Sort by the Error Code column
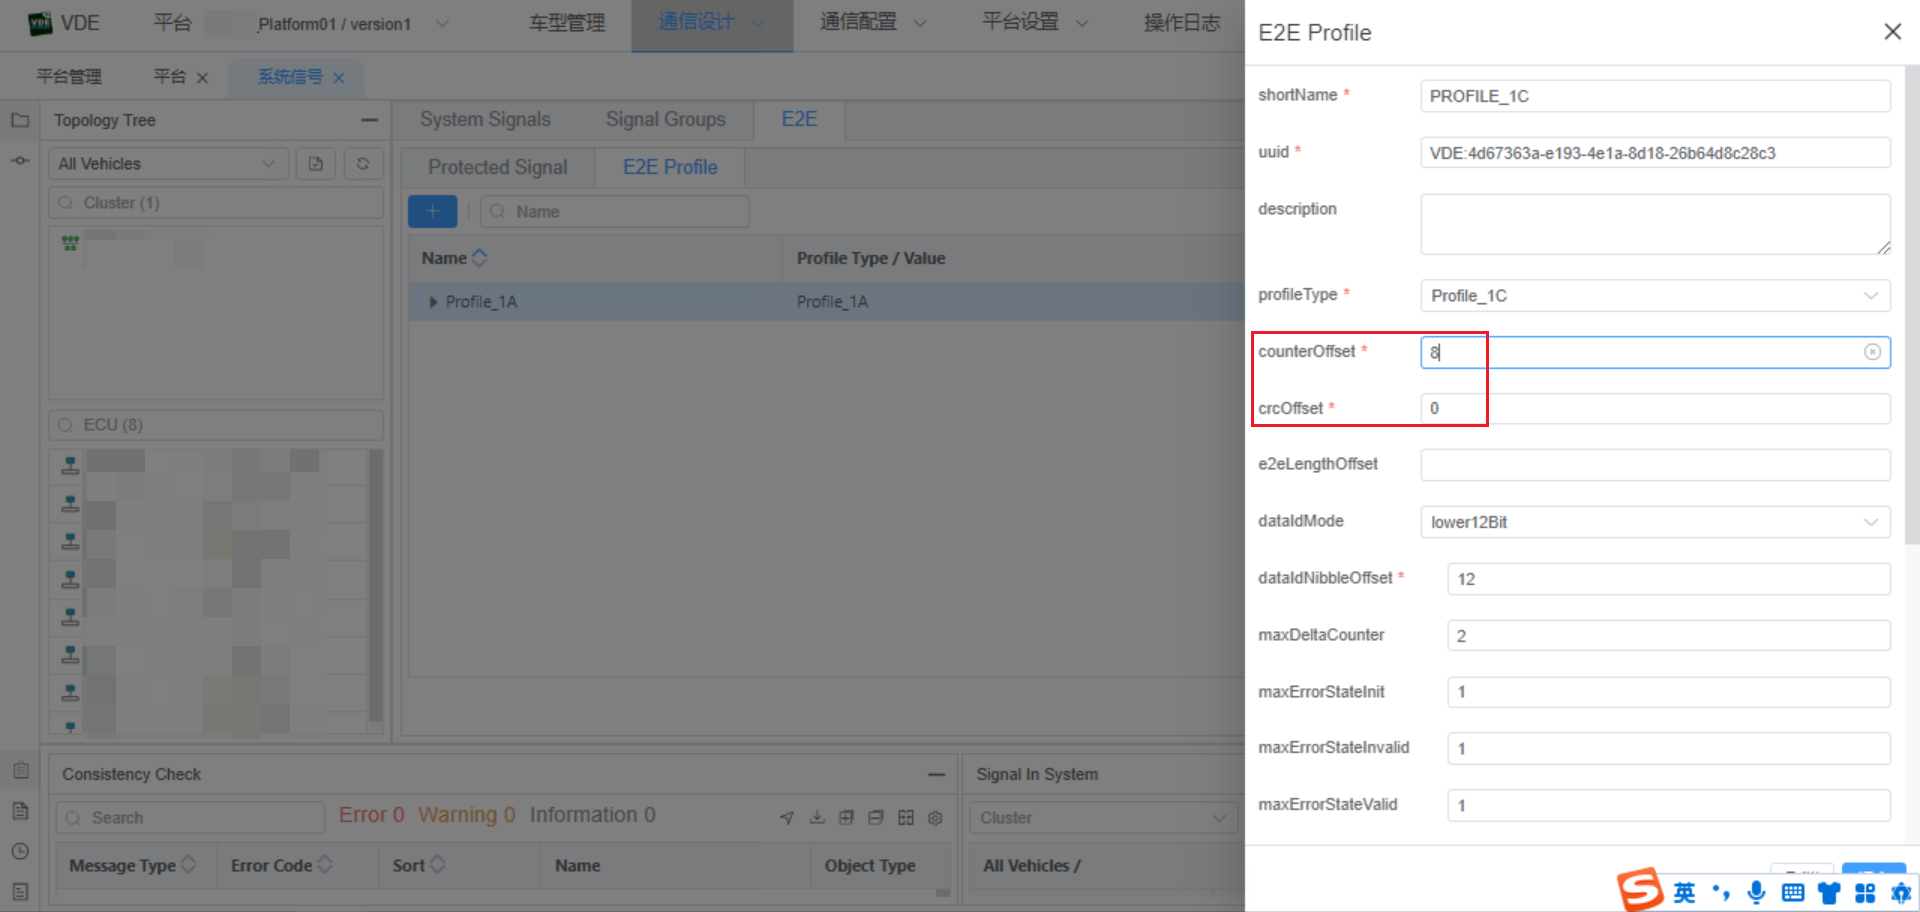 324,865
